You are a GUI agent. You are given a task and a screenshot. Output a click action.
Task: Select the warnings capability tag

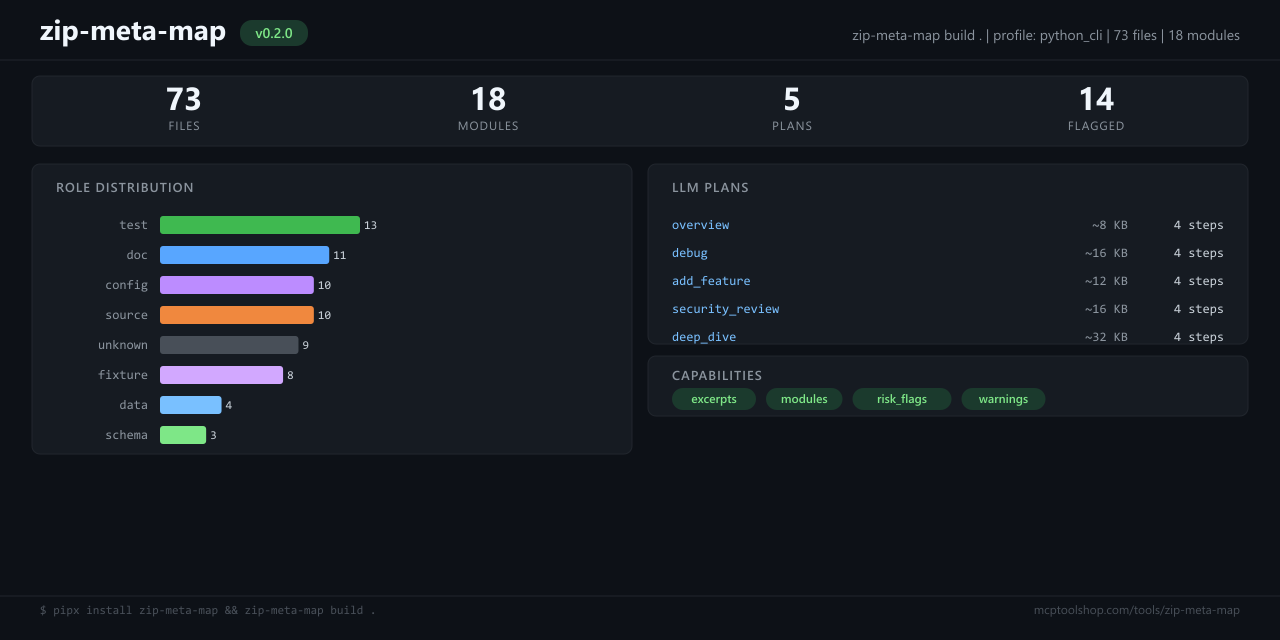tap(1003, 399)
